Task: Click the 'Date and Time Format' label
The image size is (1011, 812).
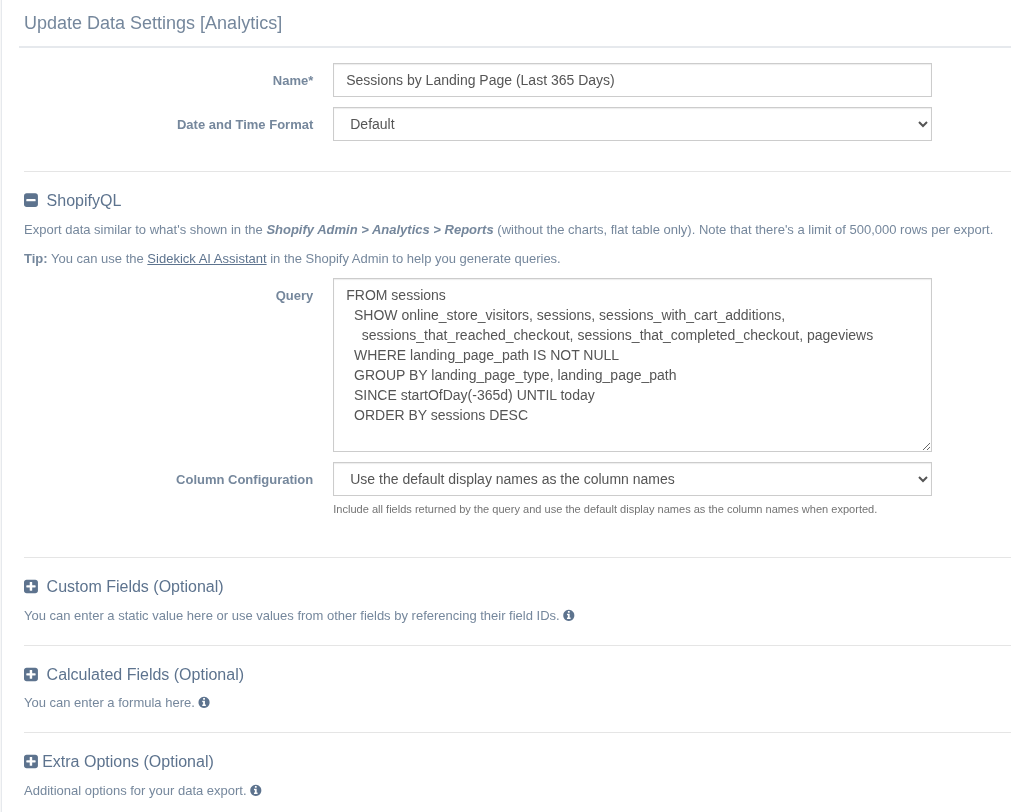Action: 245,125
